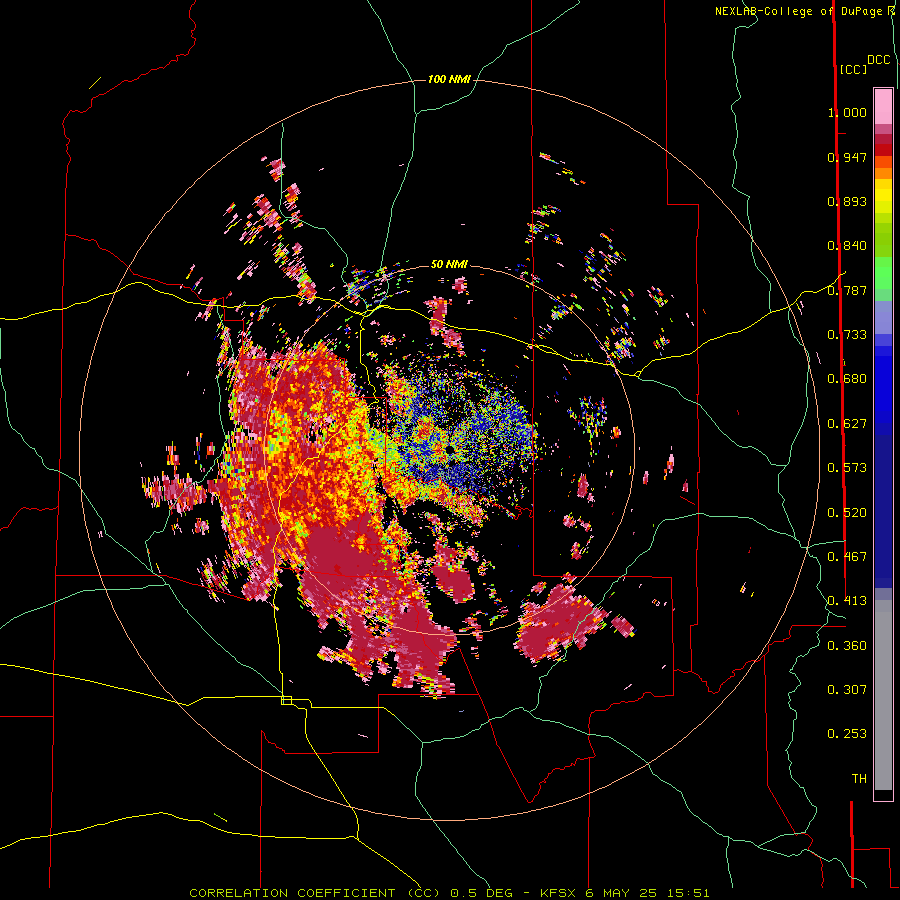Select the 0.733 legend value

tap(847, 335)
